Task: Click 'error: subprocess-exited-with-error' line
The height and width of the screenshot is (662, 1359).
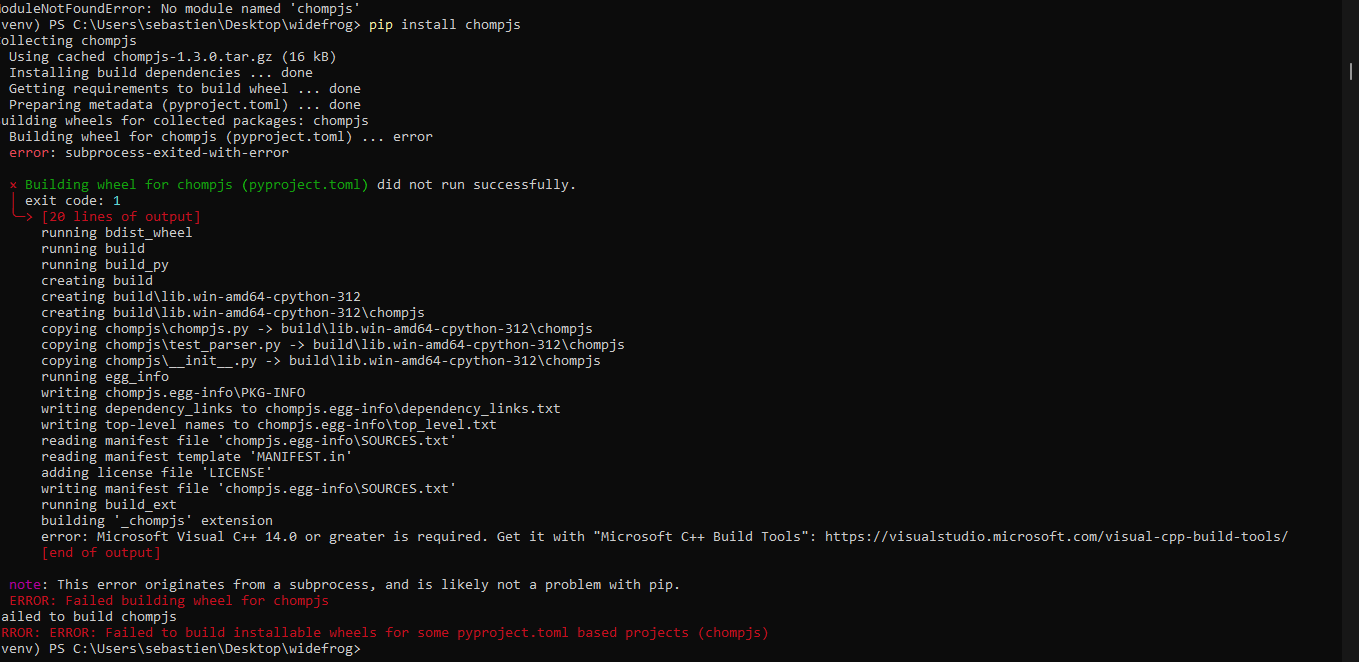Action: coord(149,153)
